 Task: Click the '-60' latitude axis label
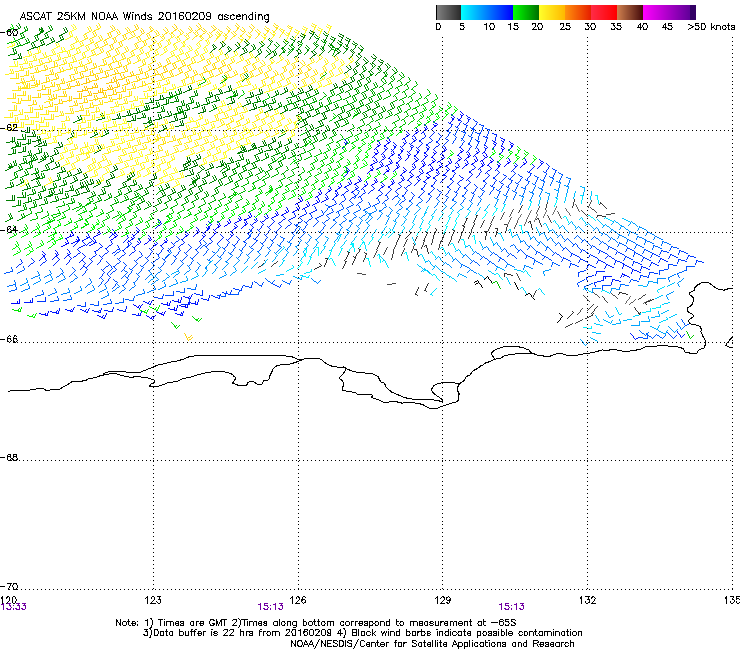click(x=9, y=33)
